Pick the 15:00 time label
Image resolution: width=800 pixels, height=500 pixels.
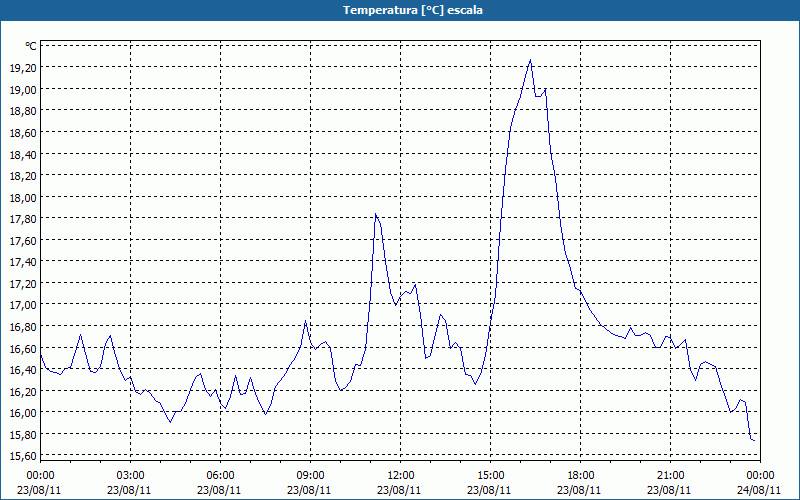490,476
